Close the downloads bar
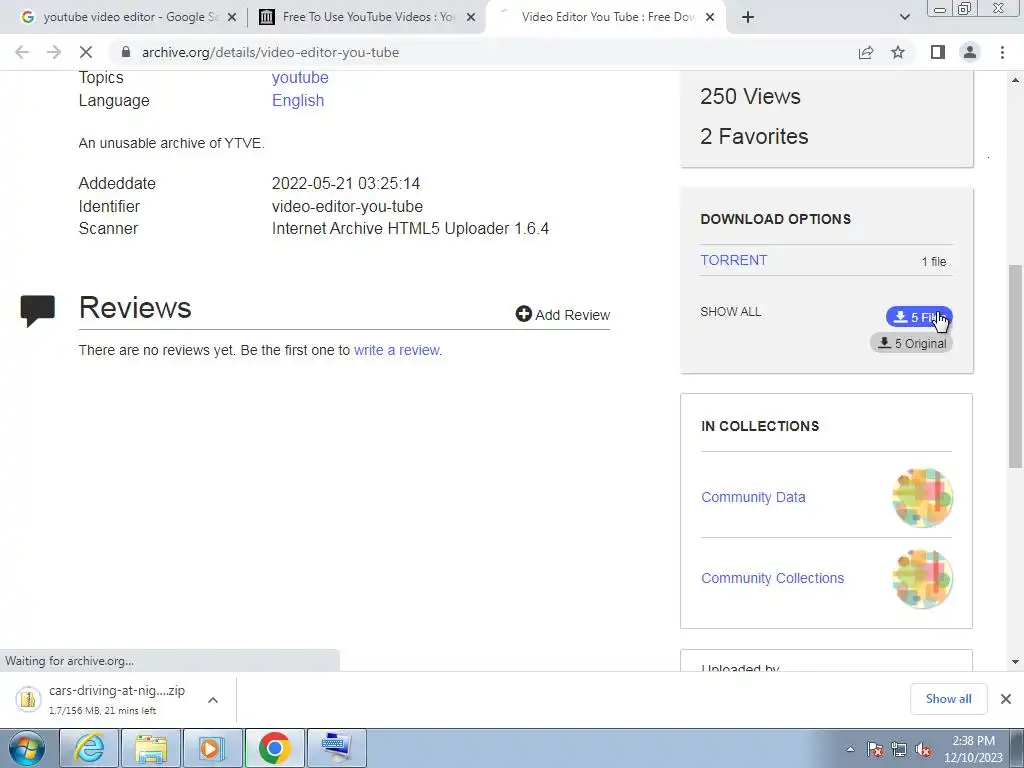The width and height of the screenshot is (1024, 768). tap(1006, 699)
